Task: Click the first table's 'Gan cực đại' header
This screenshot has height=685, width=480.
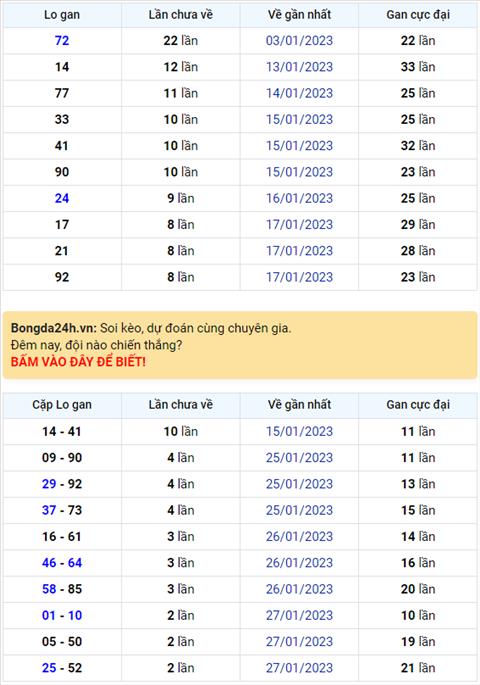Action: tap(418, 14)
